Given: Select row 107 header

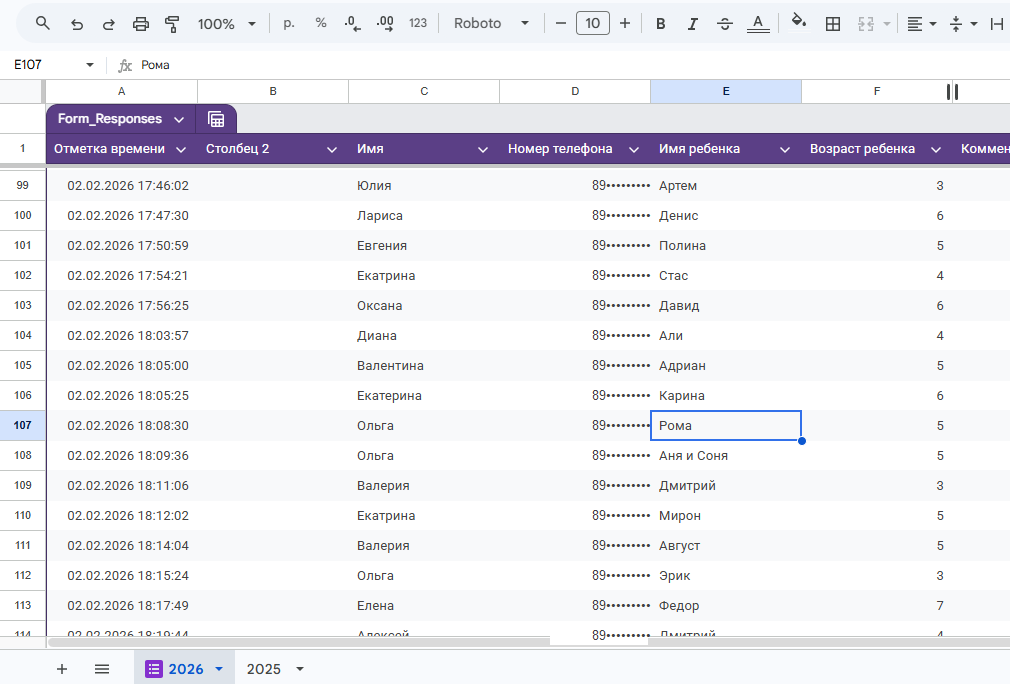Looking at the screenshot, I should 23,425.
